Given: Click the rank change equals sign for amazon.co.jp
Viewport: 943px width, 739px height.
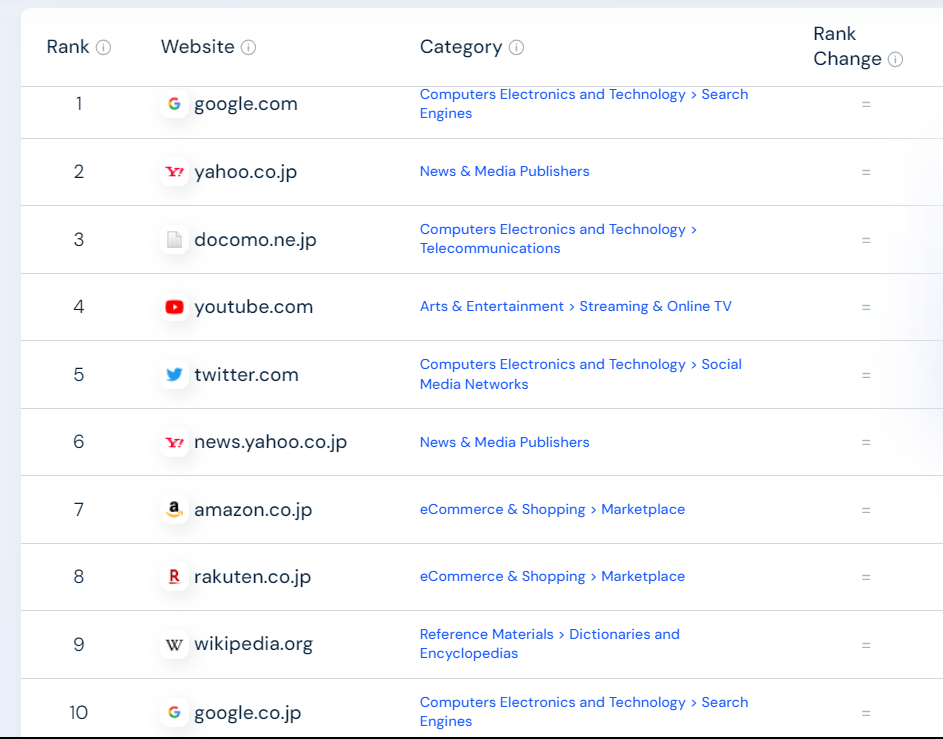Looking at the screenshot, I should [866, 511].
